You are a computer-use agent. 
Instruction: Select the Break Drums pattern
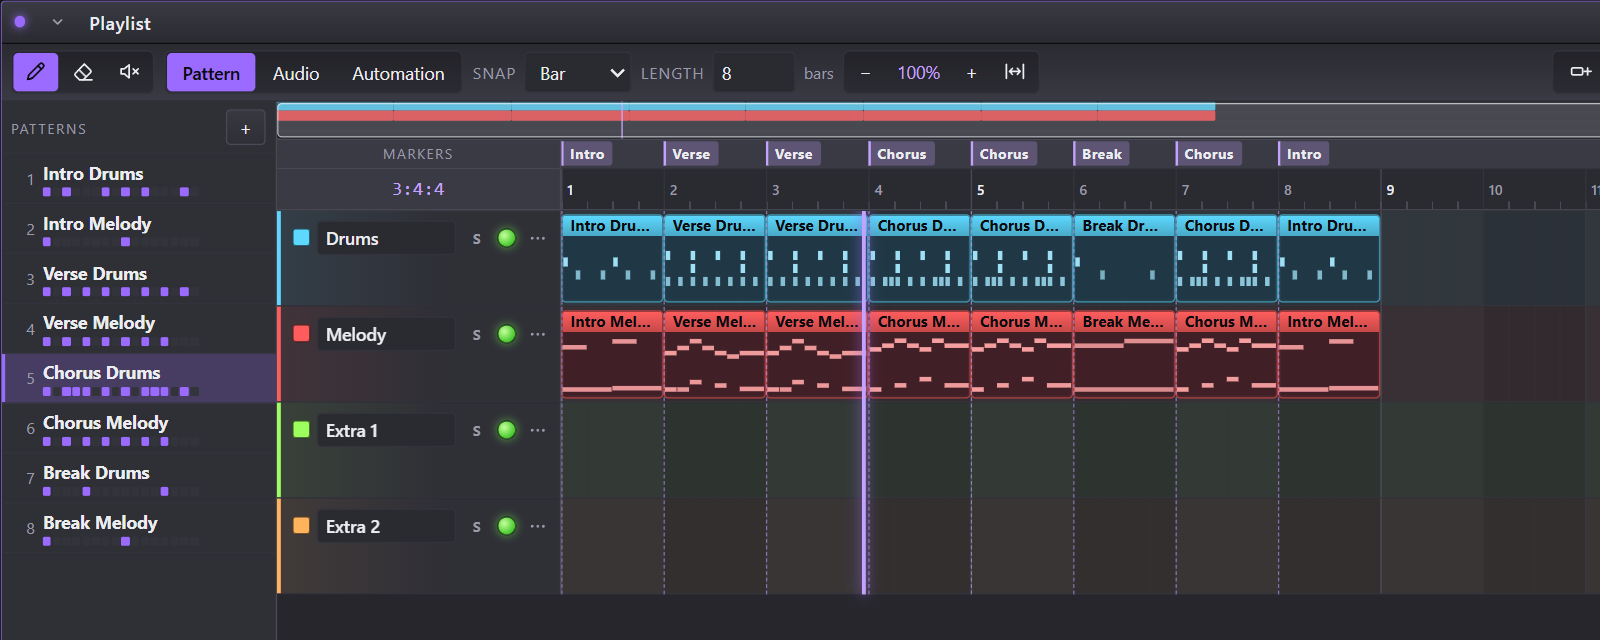pyautogui.click(x=139, y=478)
